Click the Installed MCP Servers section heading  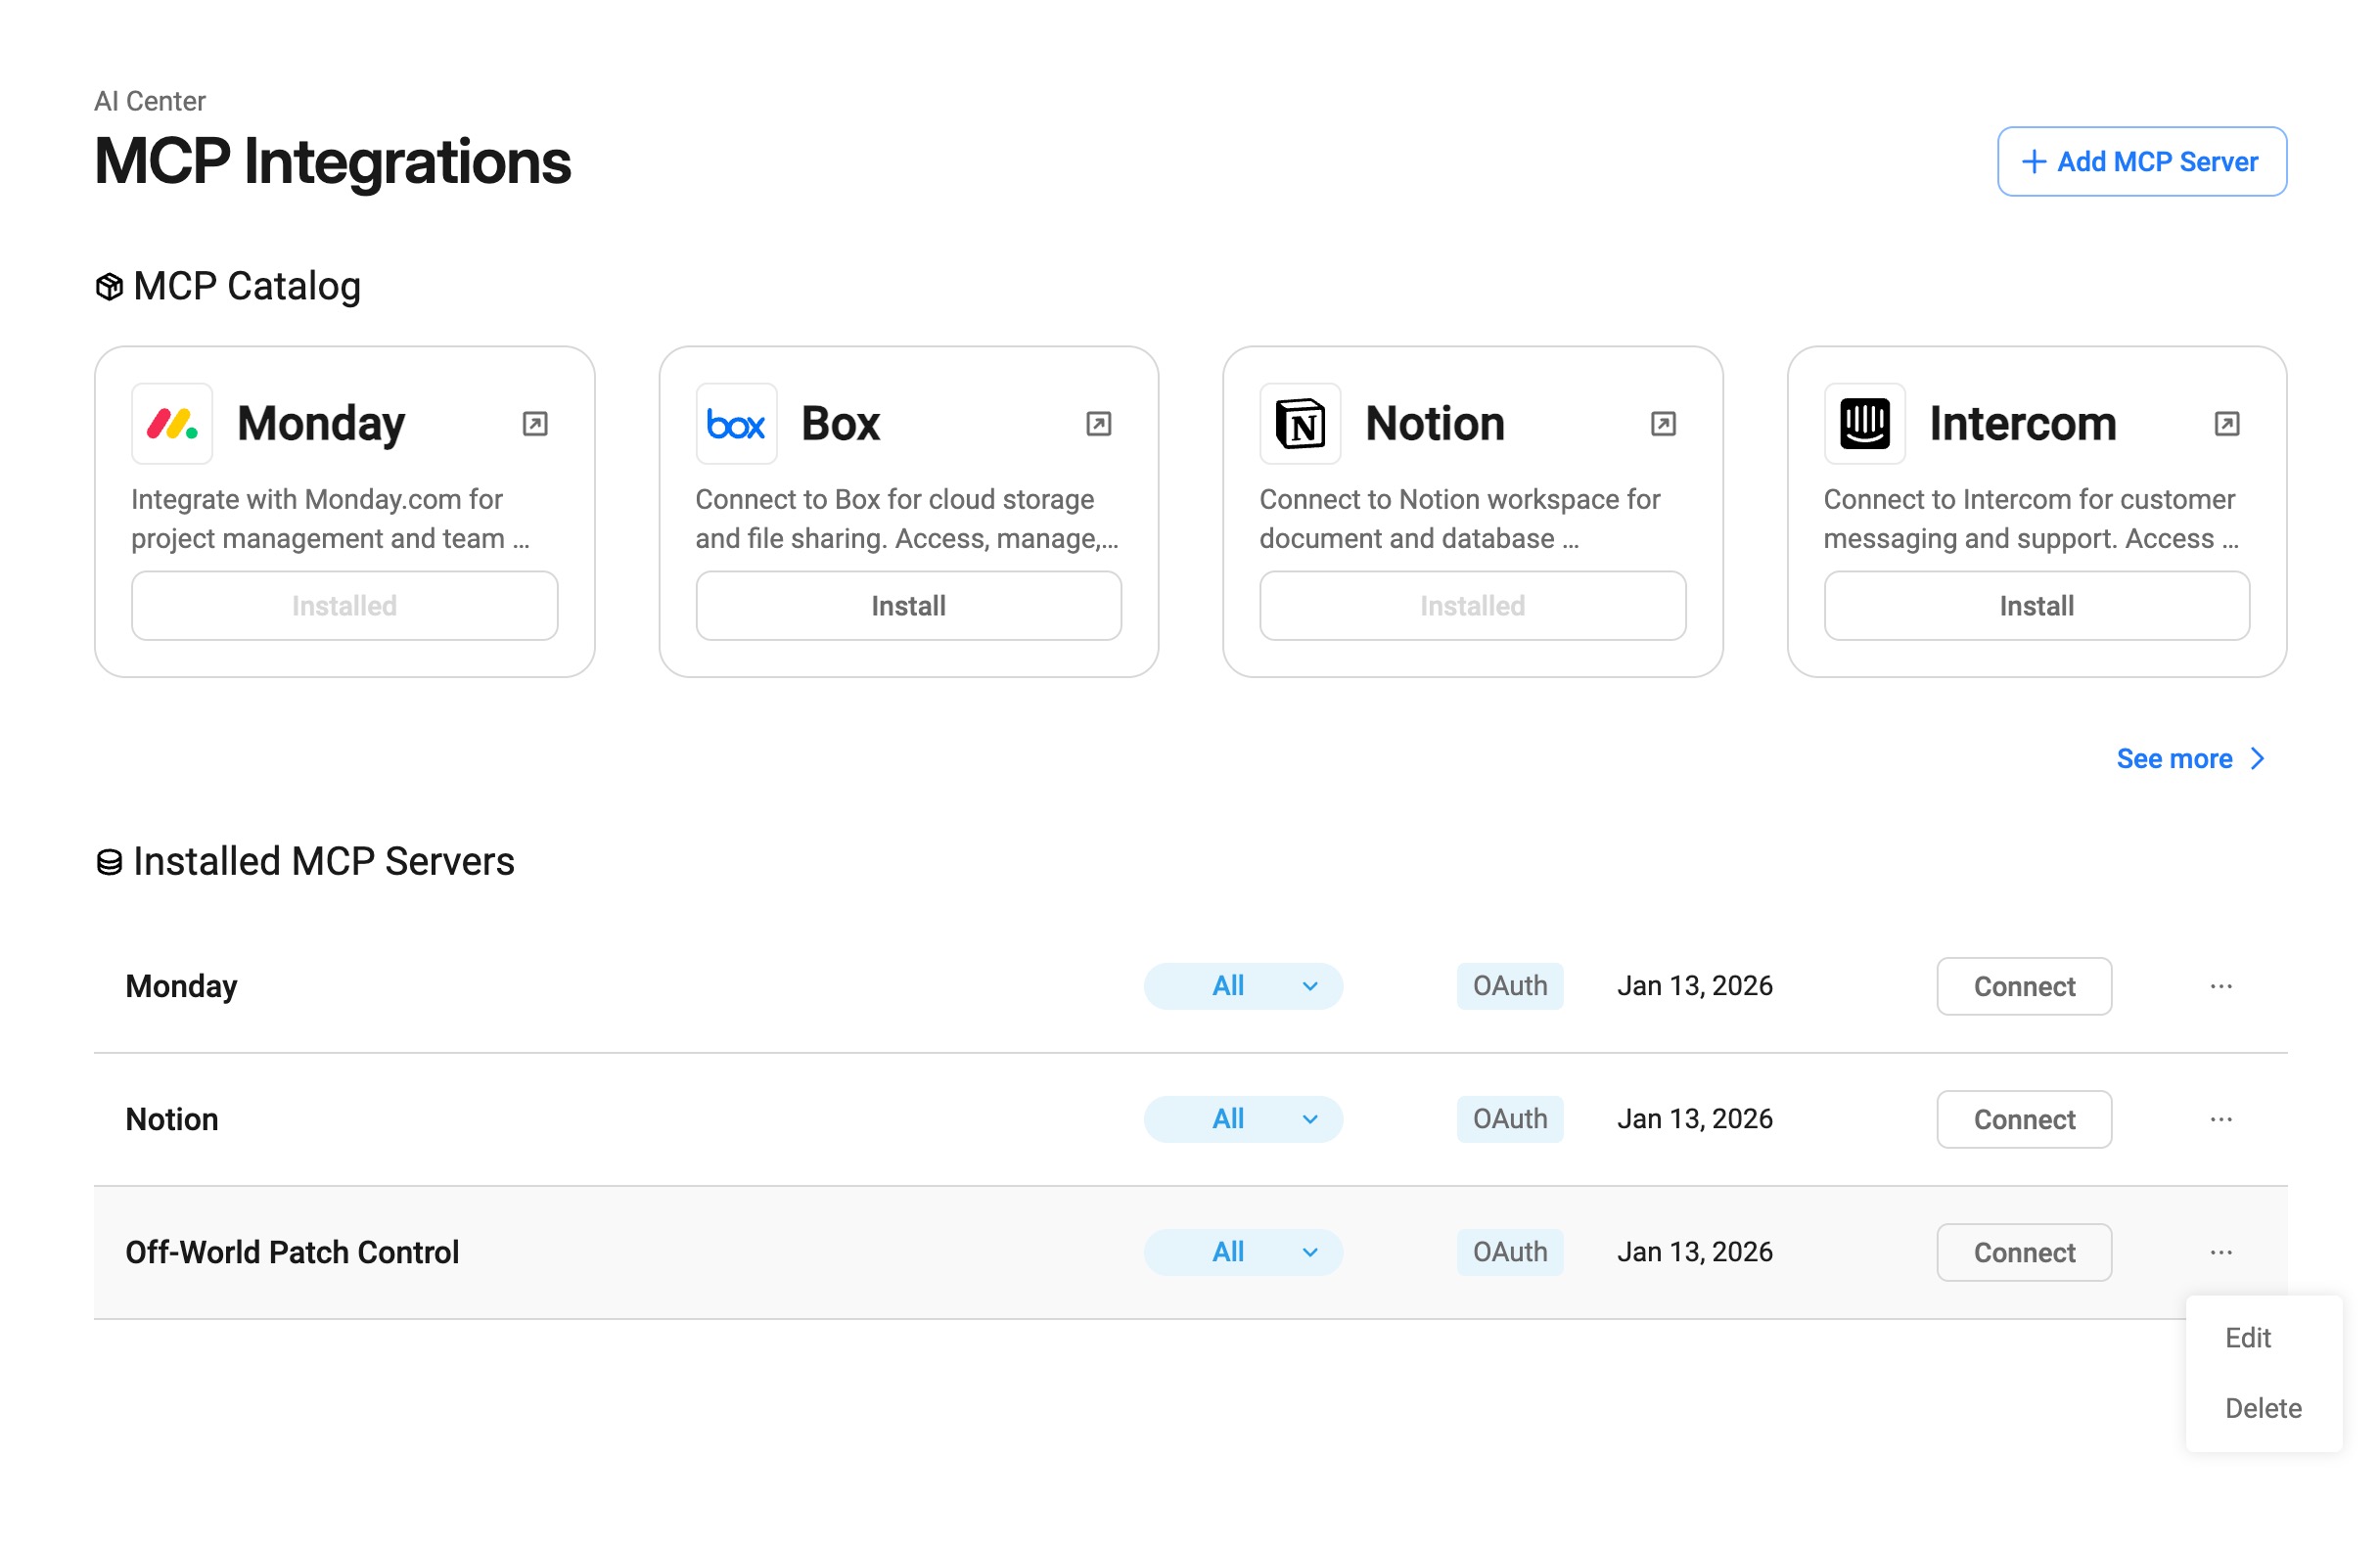click(324, 862)
